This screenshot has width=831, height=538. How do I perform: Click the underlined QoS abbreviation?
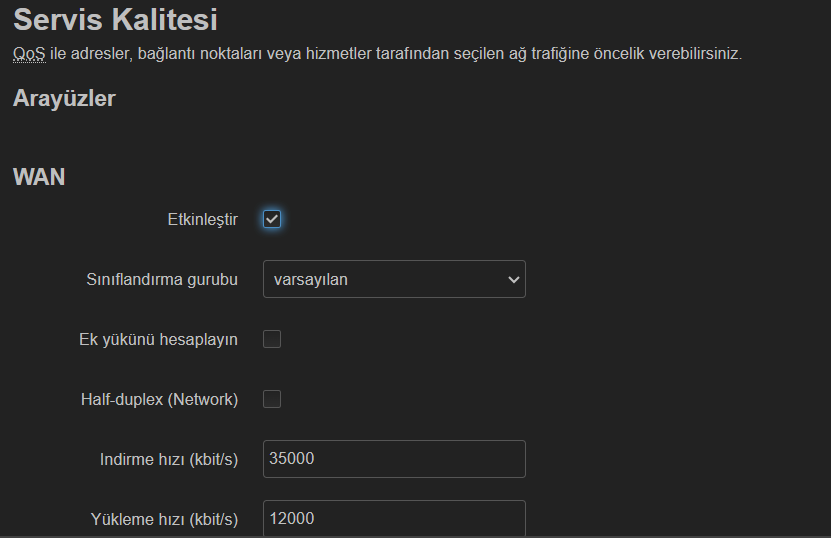click(29, 54)
